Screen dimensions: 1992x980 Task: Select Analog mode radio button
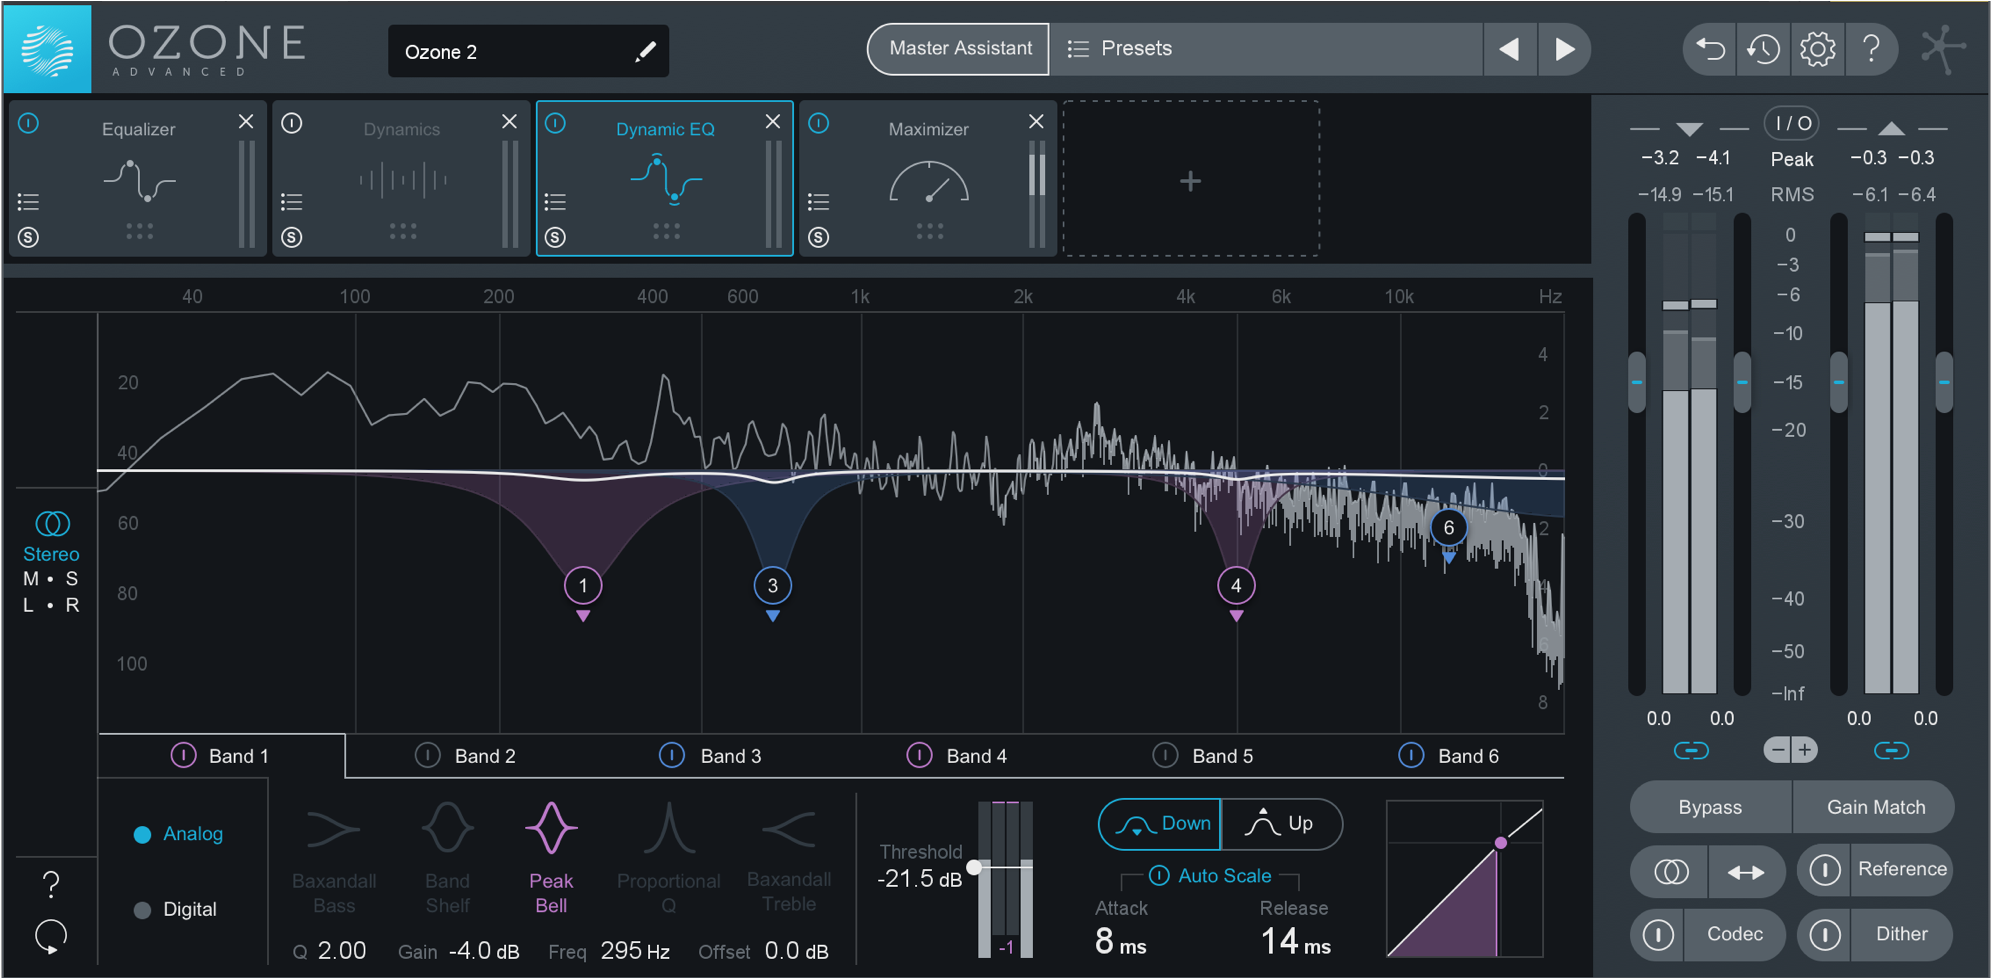[x=142, y=834]
